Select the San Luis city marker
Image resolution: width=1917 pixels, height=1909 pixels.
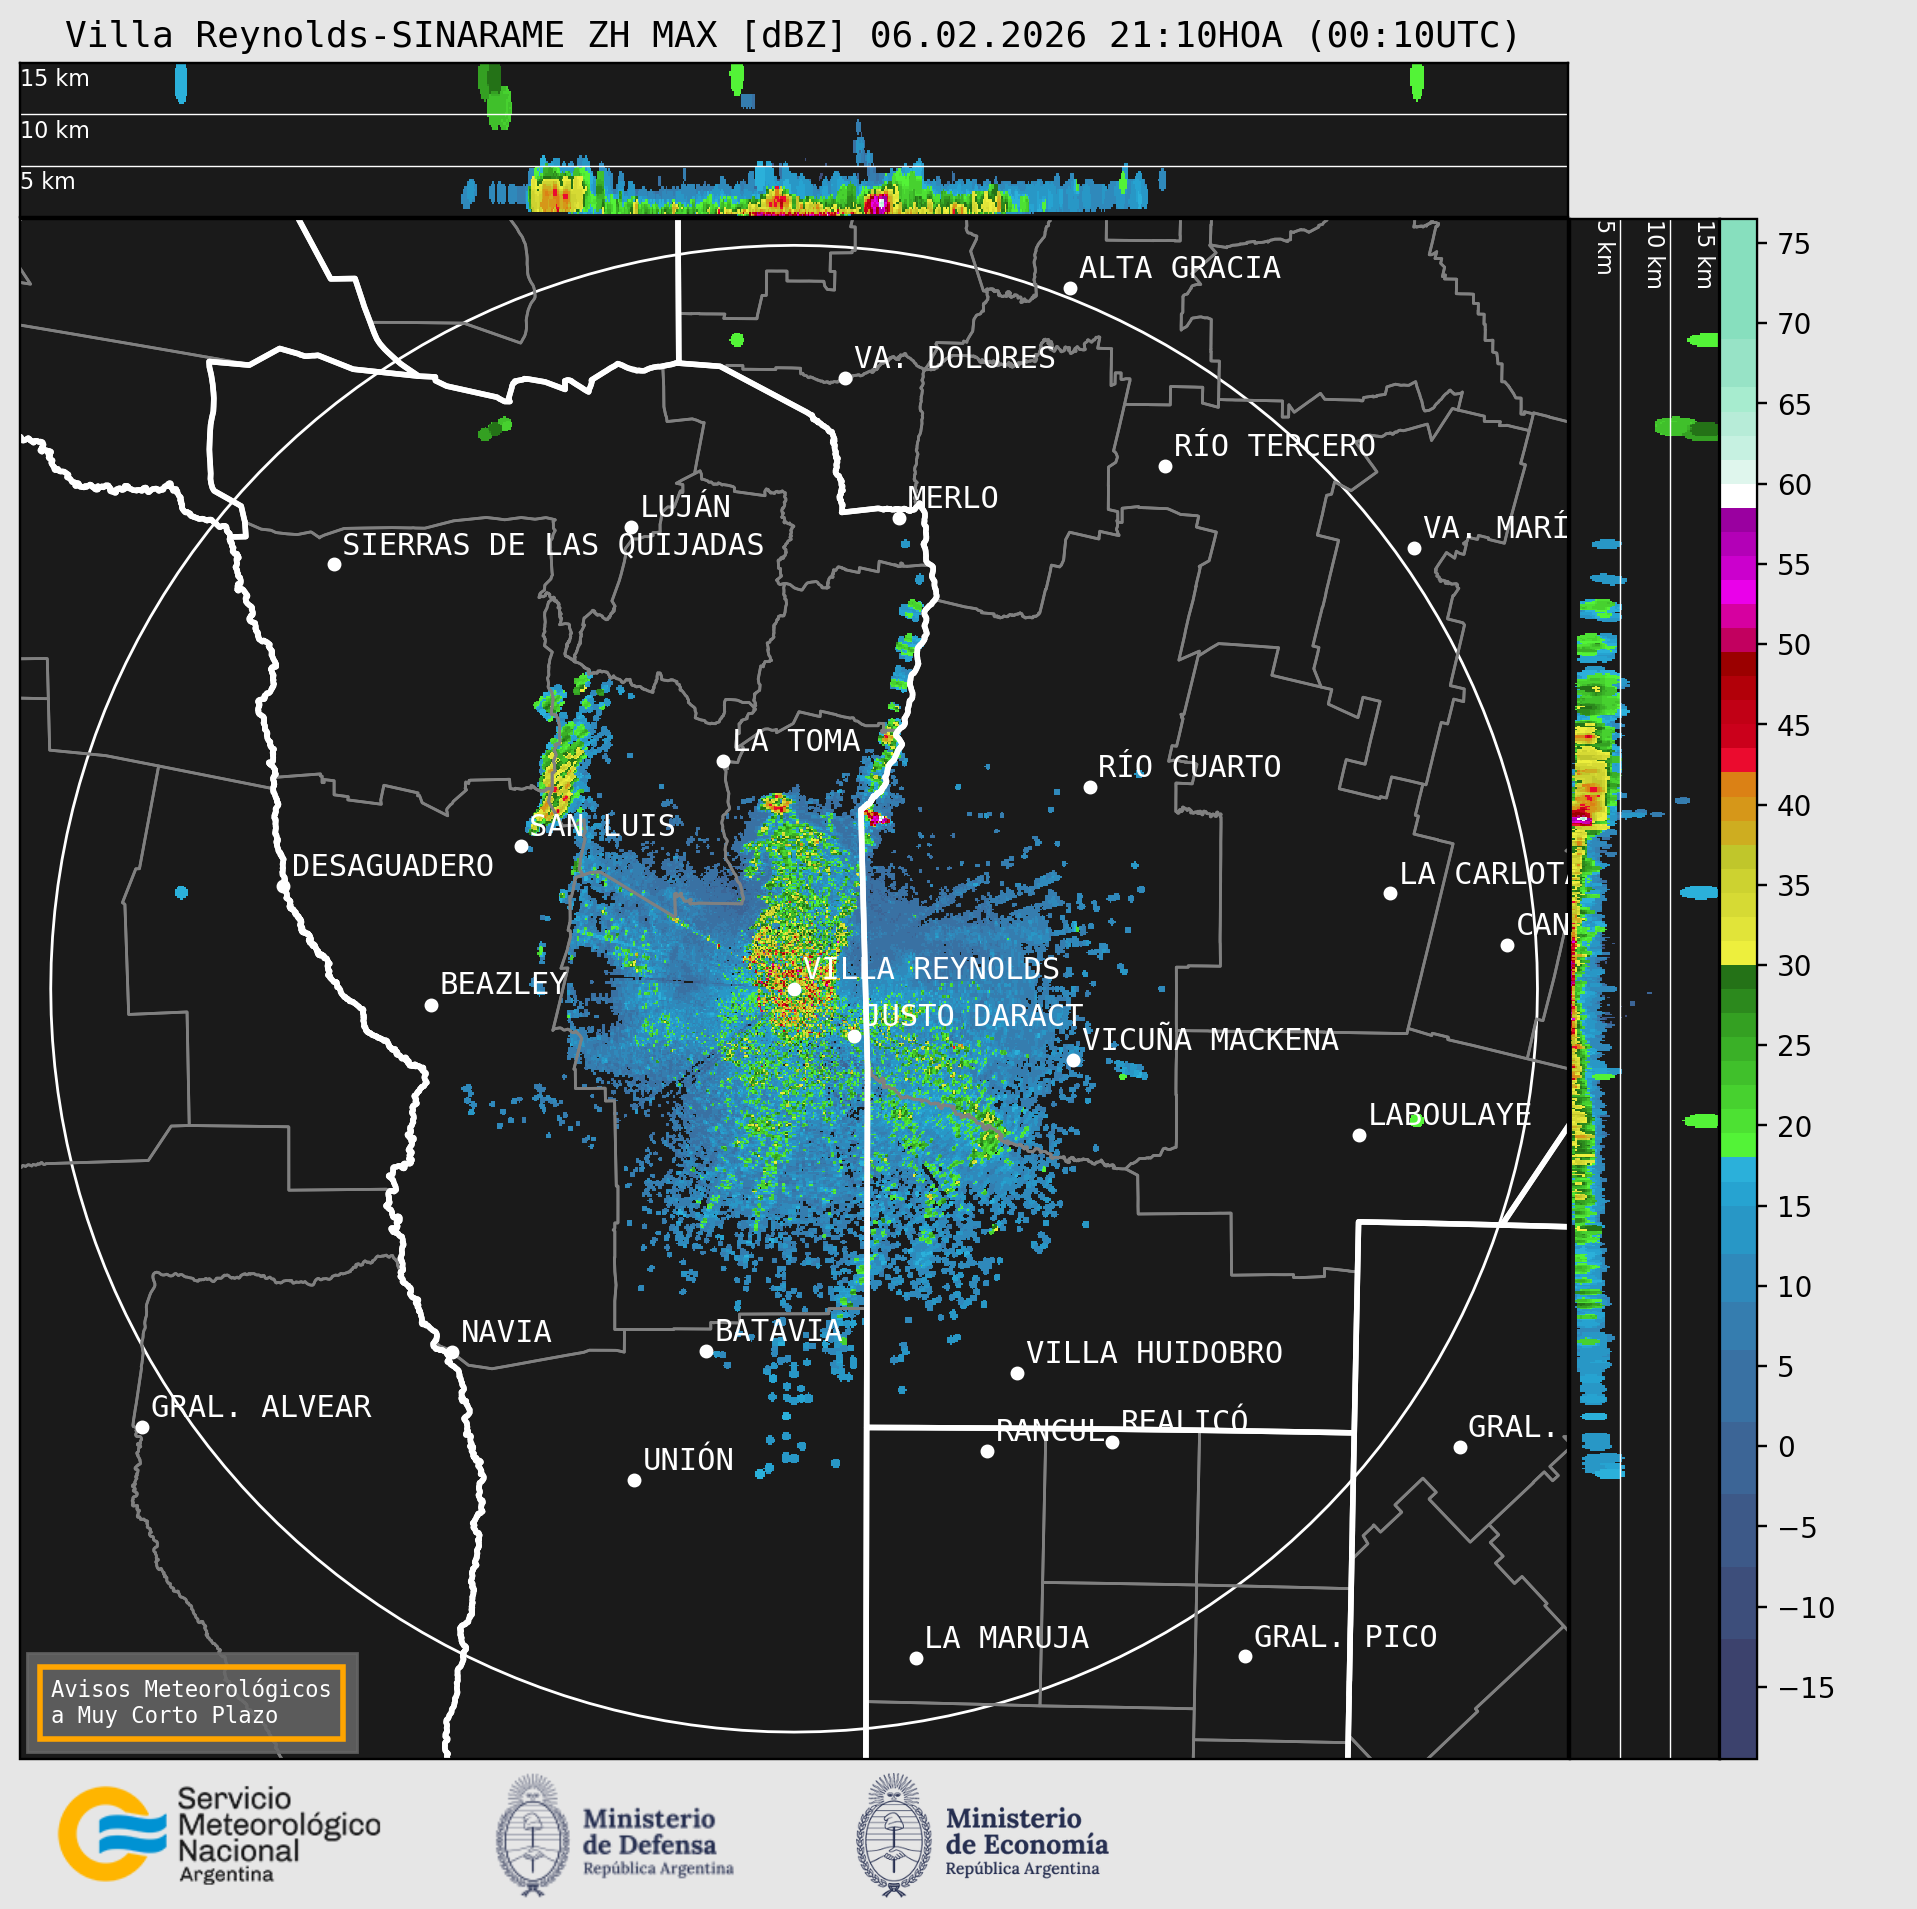coord(521,846)
